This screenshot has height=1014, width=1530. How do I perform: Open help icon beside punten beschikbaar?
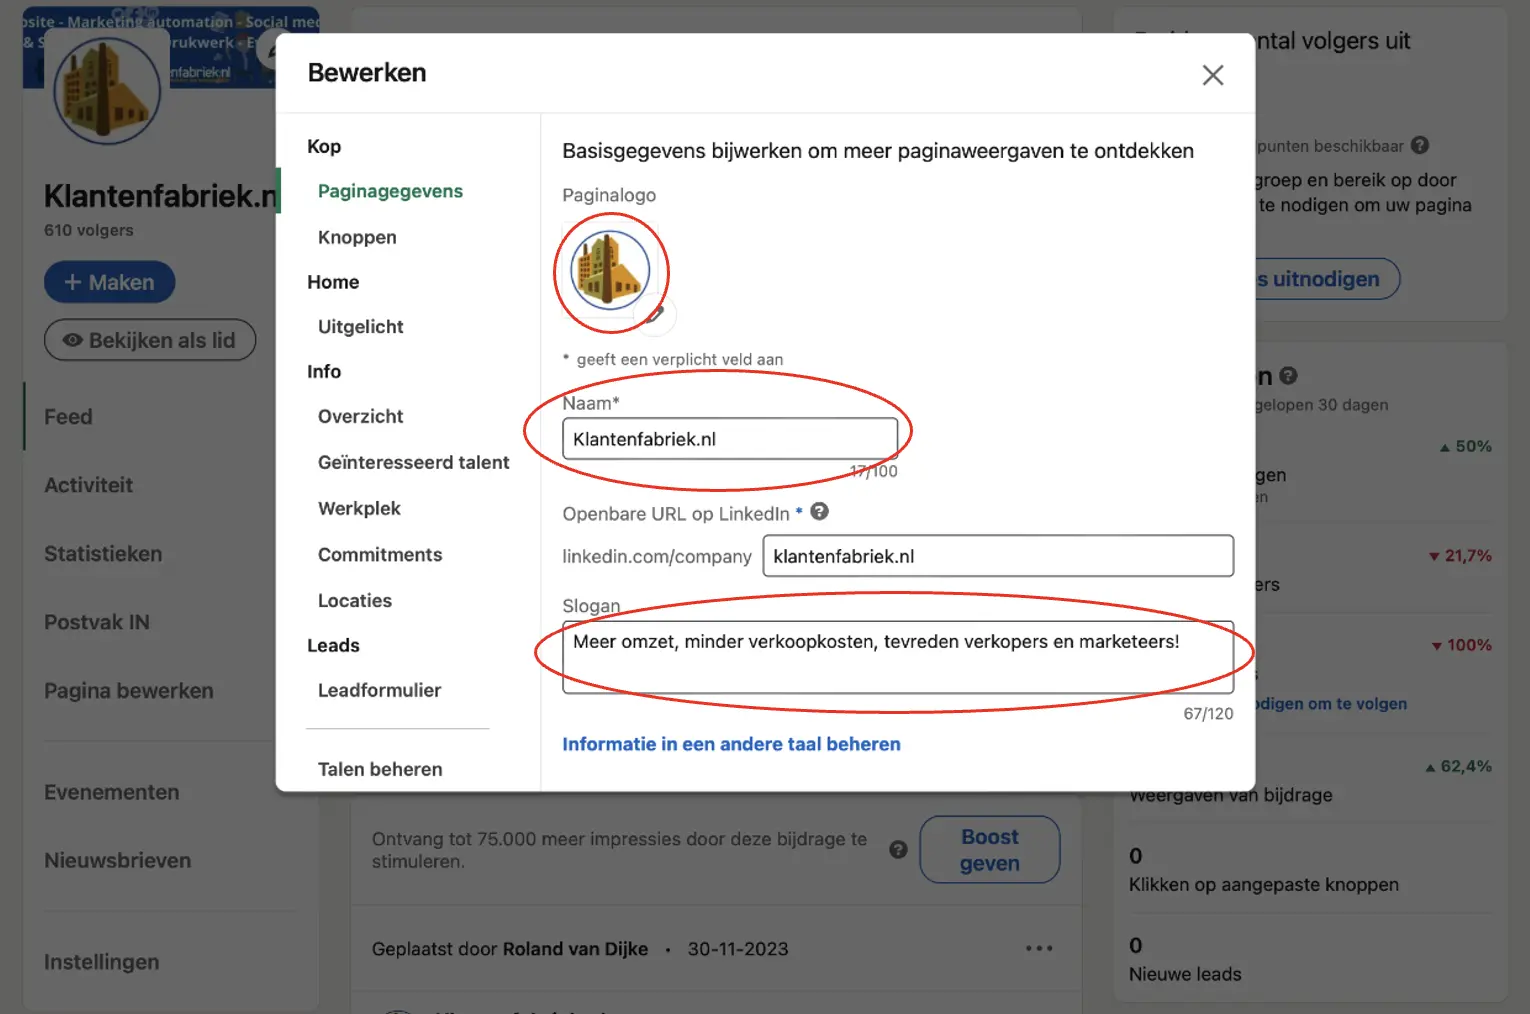point(1420,146)
